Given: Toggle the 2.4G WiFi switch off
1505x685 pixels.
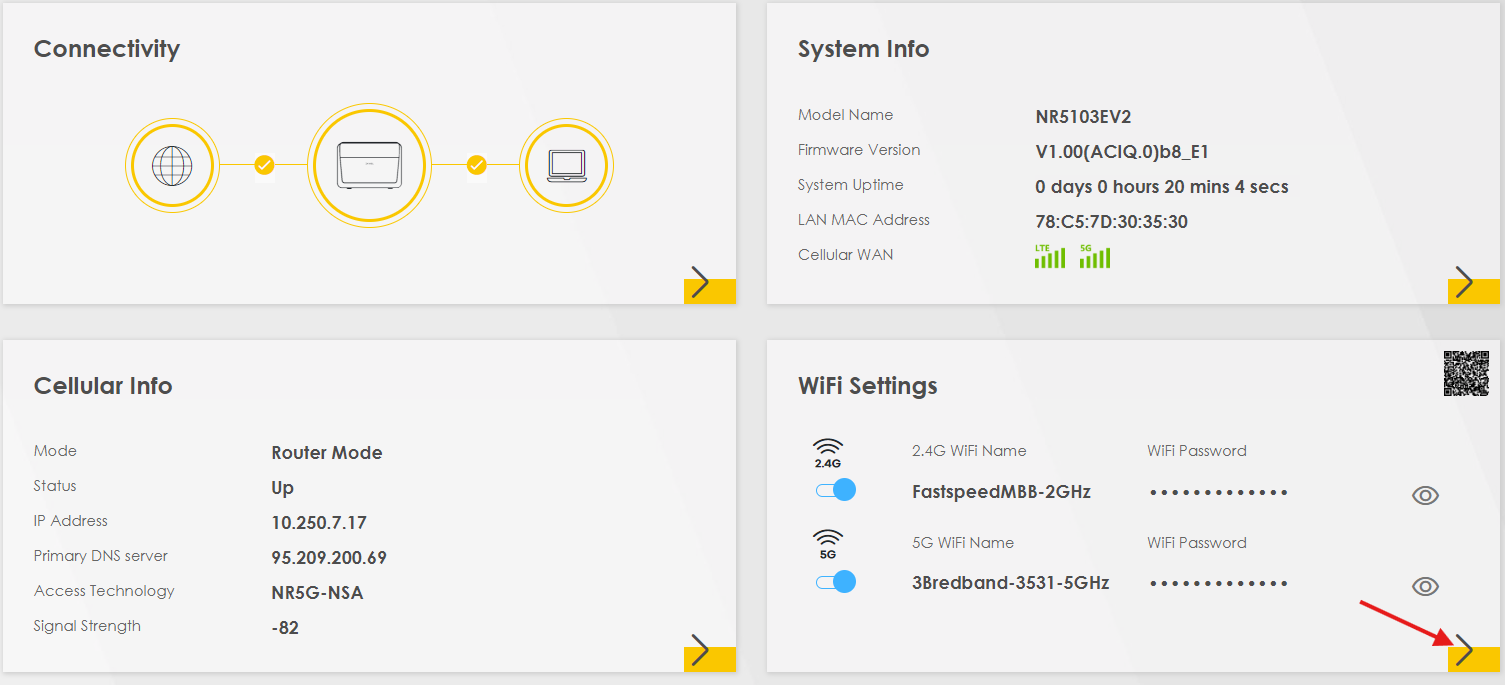Looking at the screenshot, I should click(836, 490).
